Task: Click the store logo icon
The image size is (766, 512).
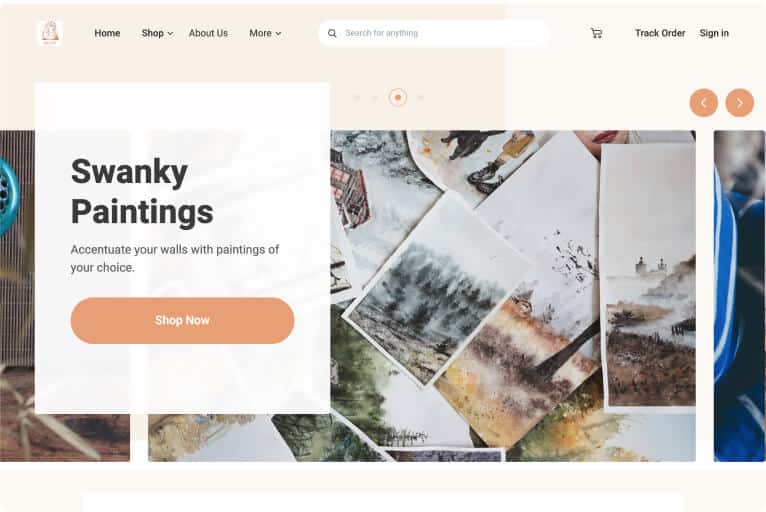Action: [50, 33]
